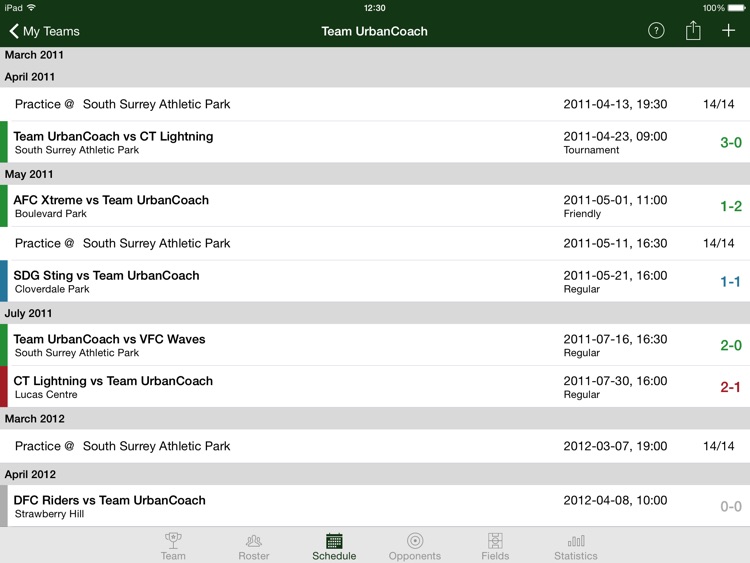This screenshot has width=750, height=563.
Task: Tap the Cloverdale Park location
Action: [x=52, y=289]
